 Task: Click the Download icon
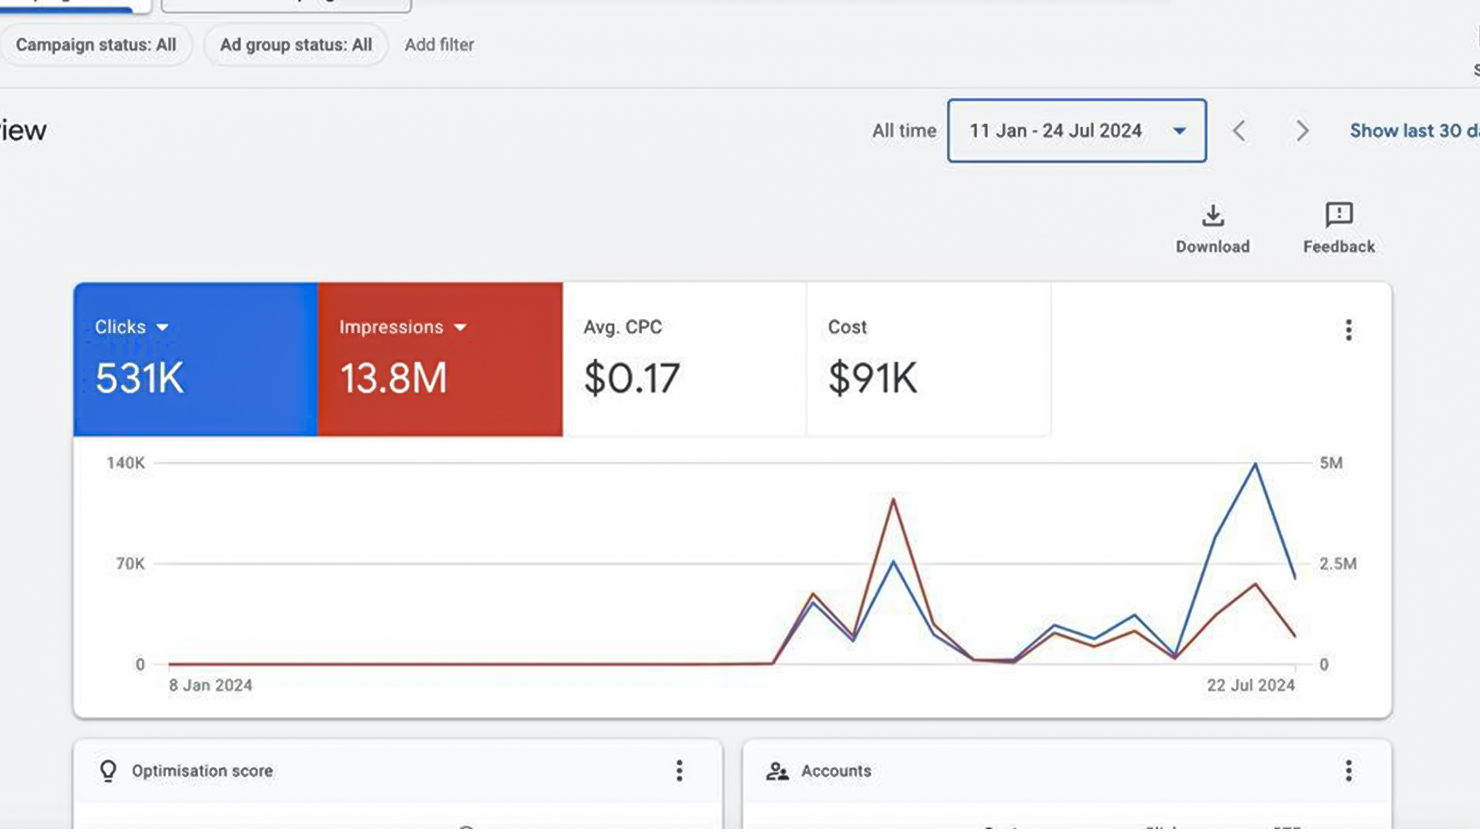click(1212, 216)
